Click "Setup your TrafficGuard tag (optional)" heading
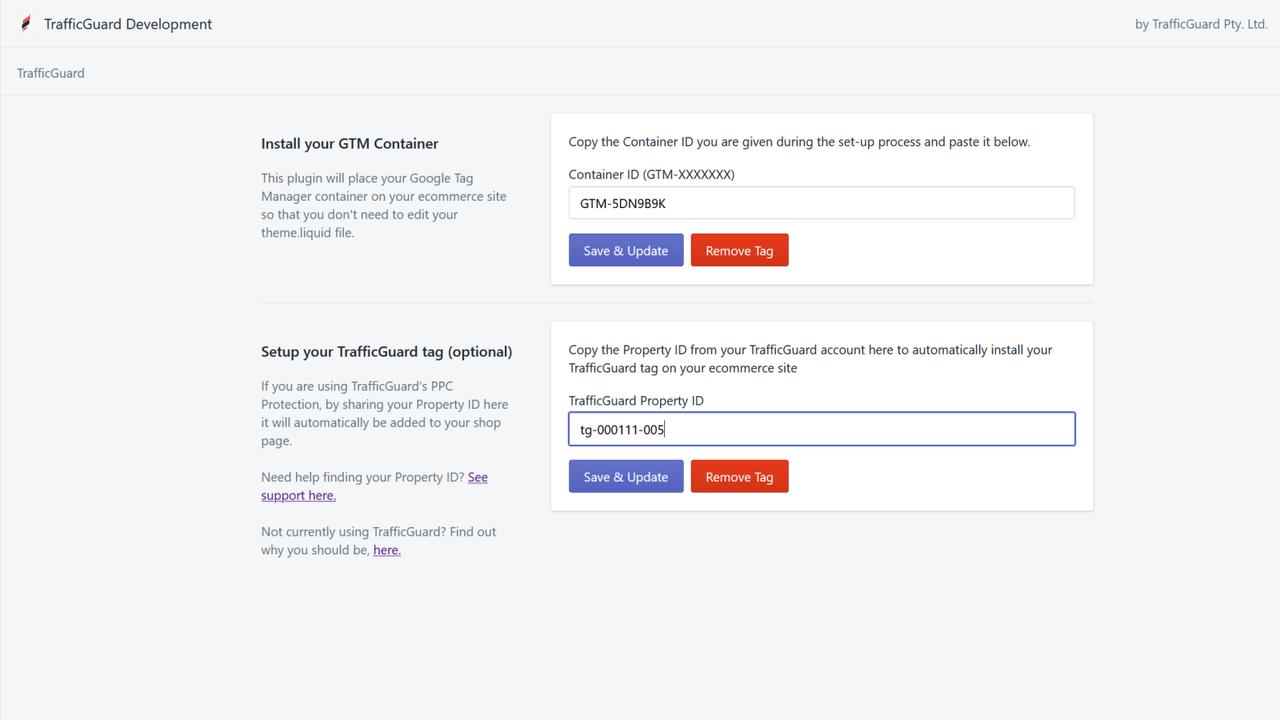 pyautogui.click(x=387, y=352)
